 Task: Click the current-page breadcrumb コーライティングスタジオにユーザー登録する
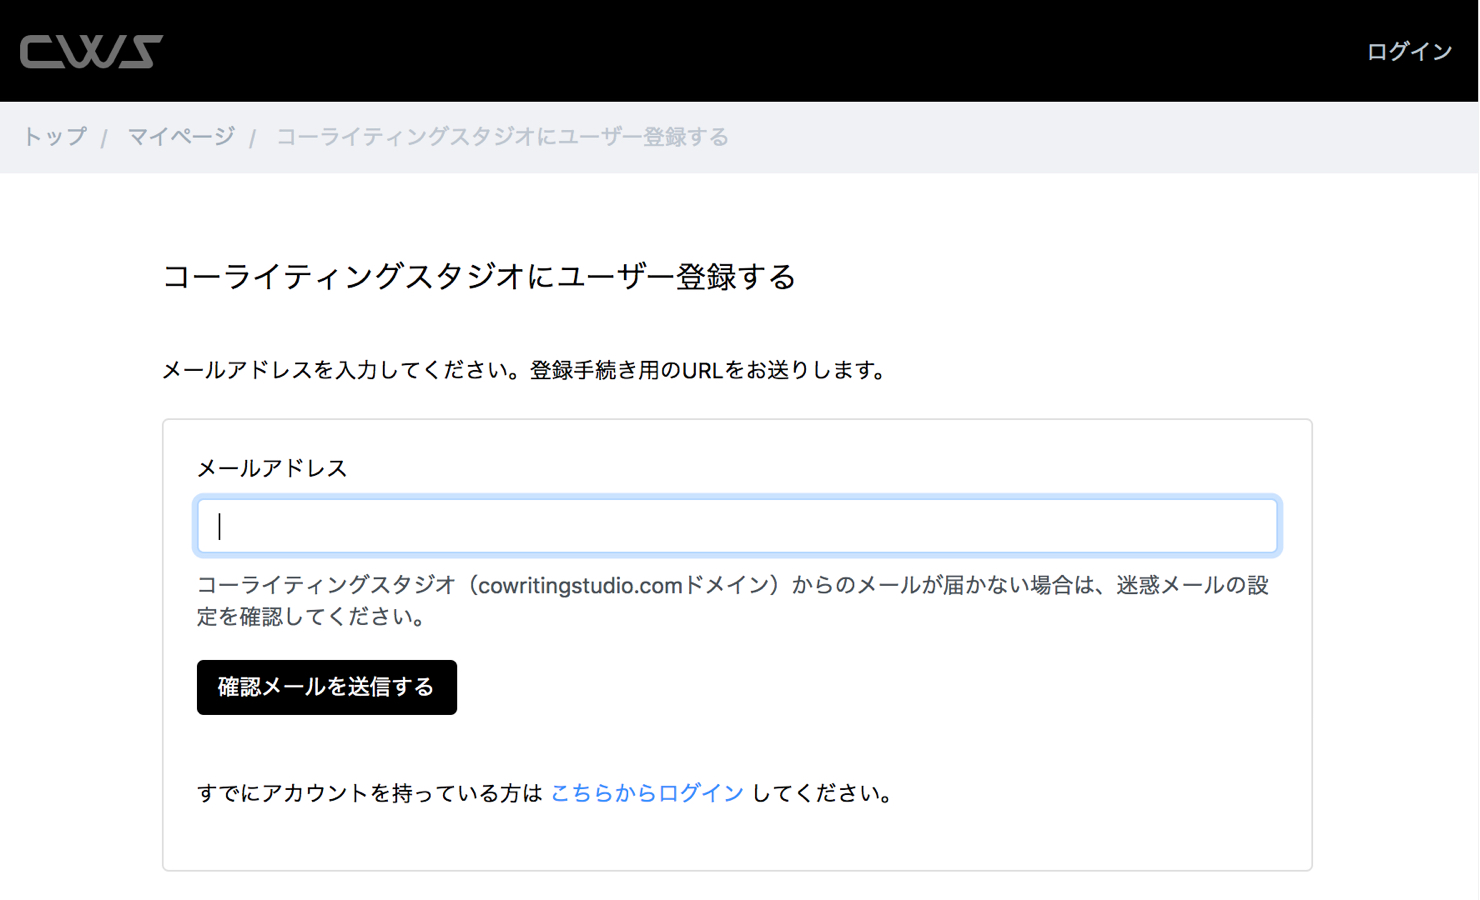pos(502,137)
